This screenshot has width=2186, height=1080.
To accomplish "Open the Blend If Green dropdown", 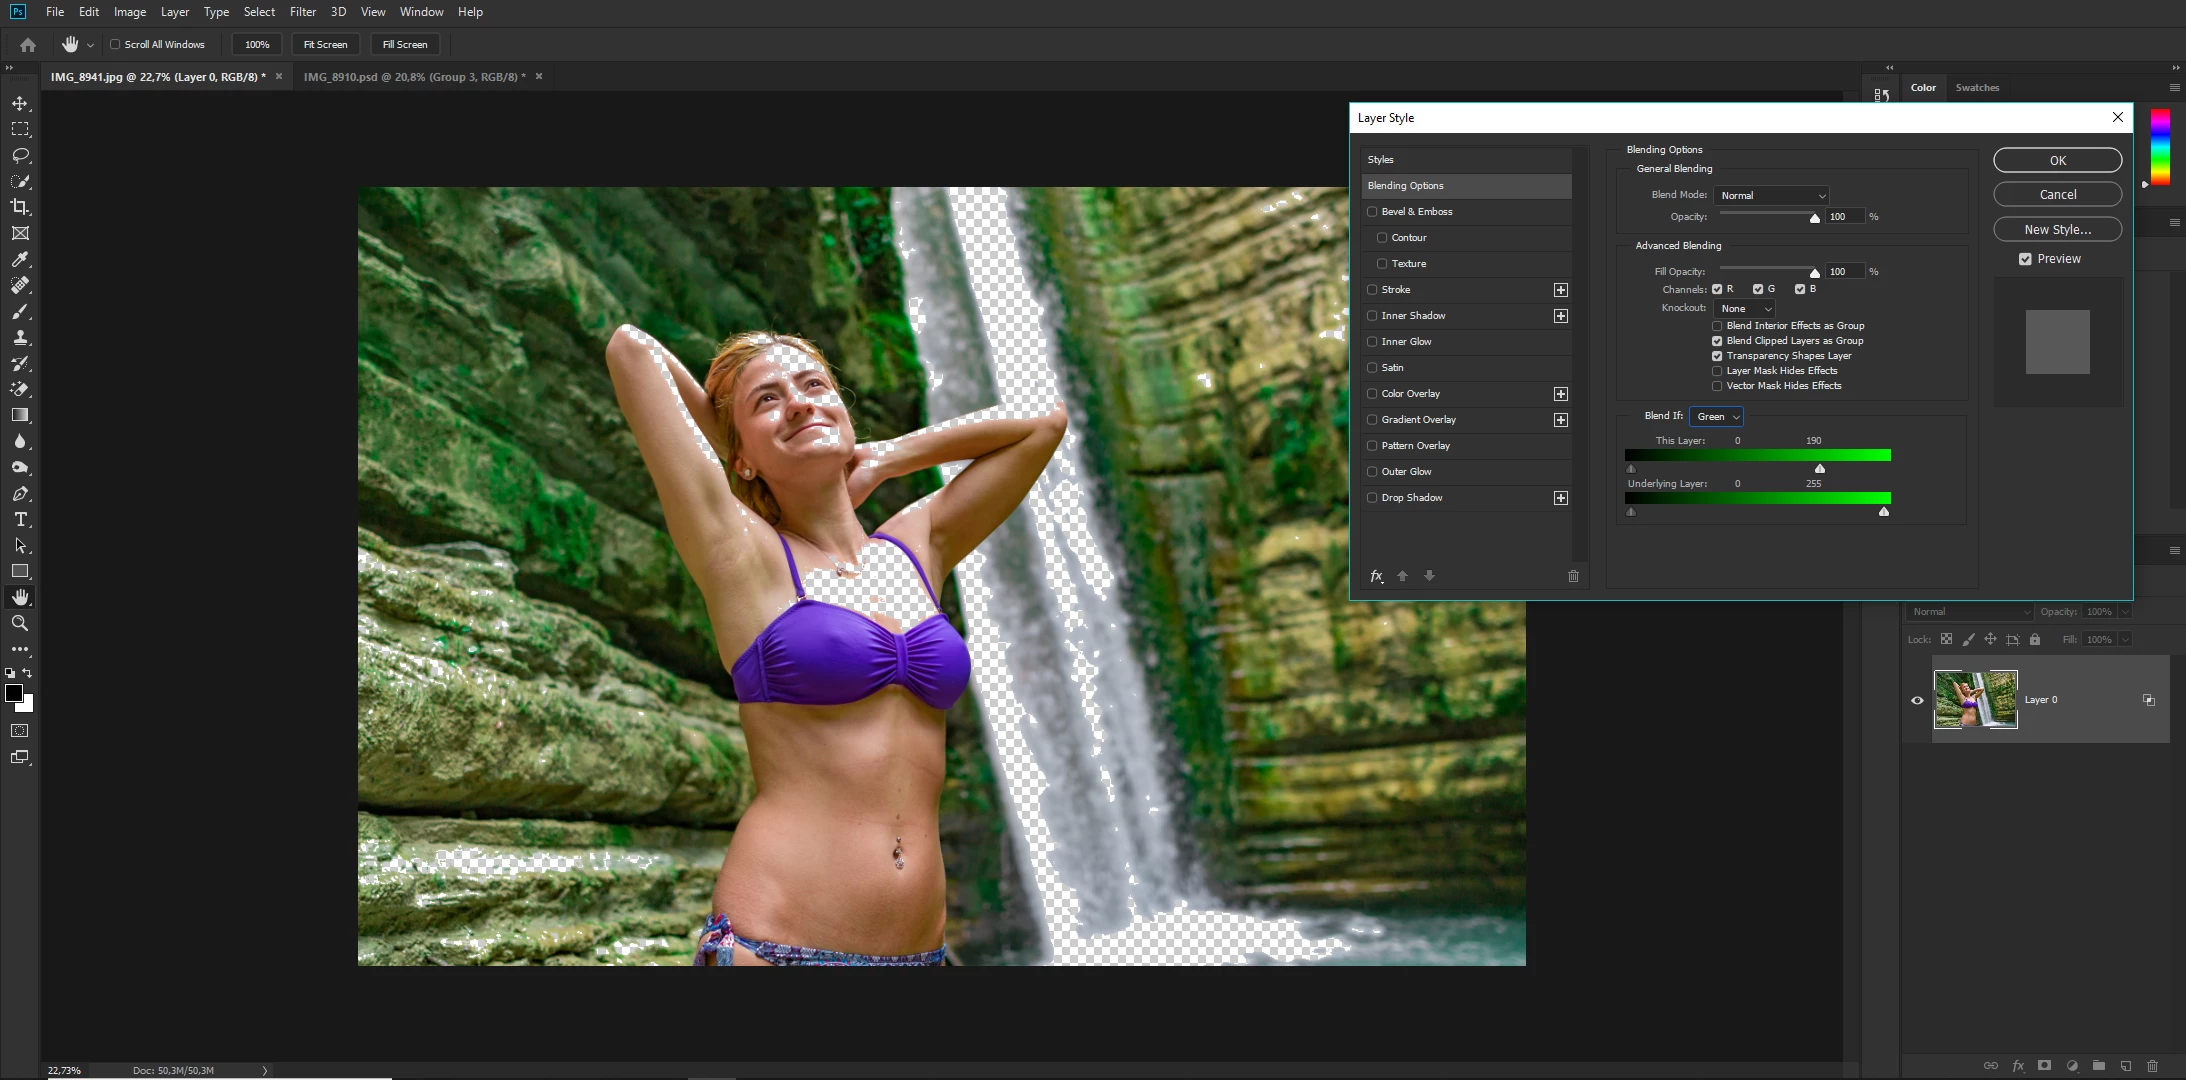I will (x=1716, y=417).
